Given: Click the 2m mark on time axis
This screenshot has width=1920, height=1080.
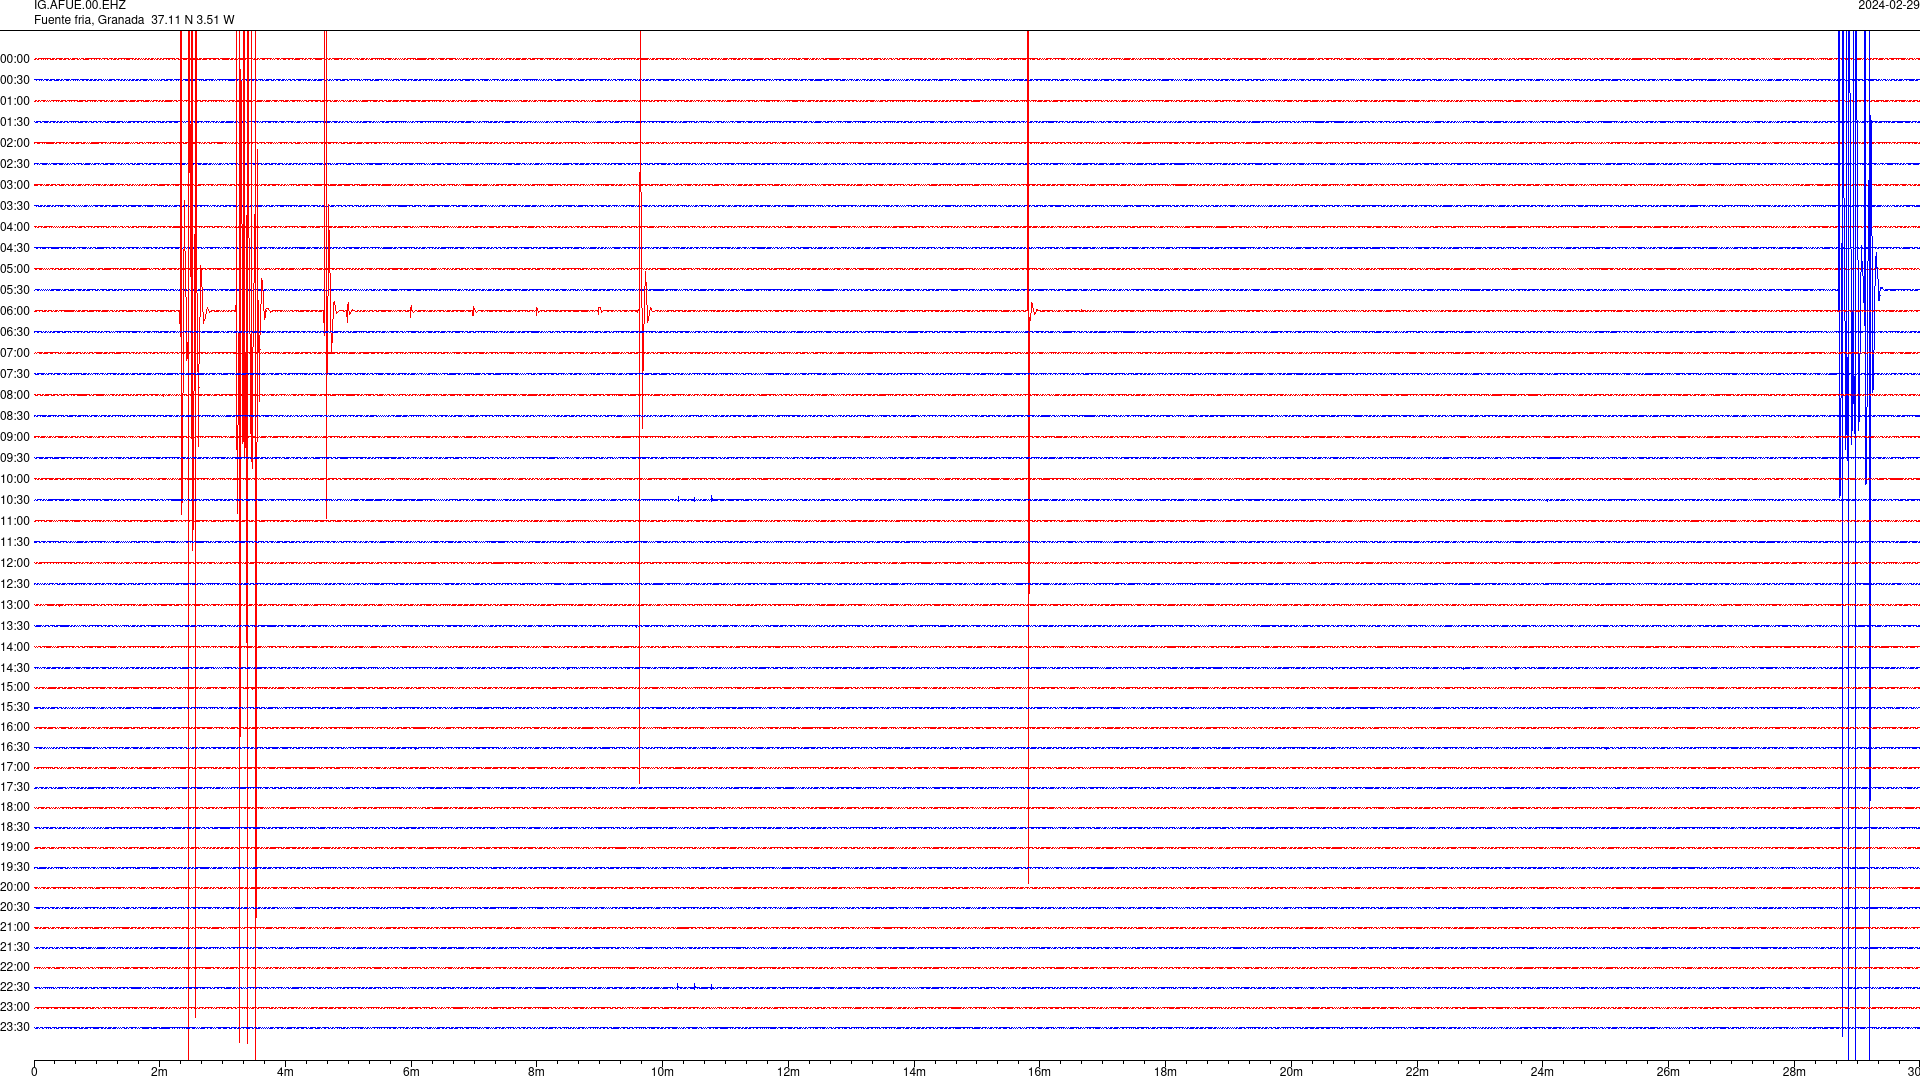Looking at the screenshot, I should (160, 1072).
